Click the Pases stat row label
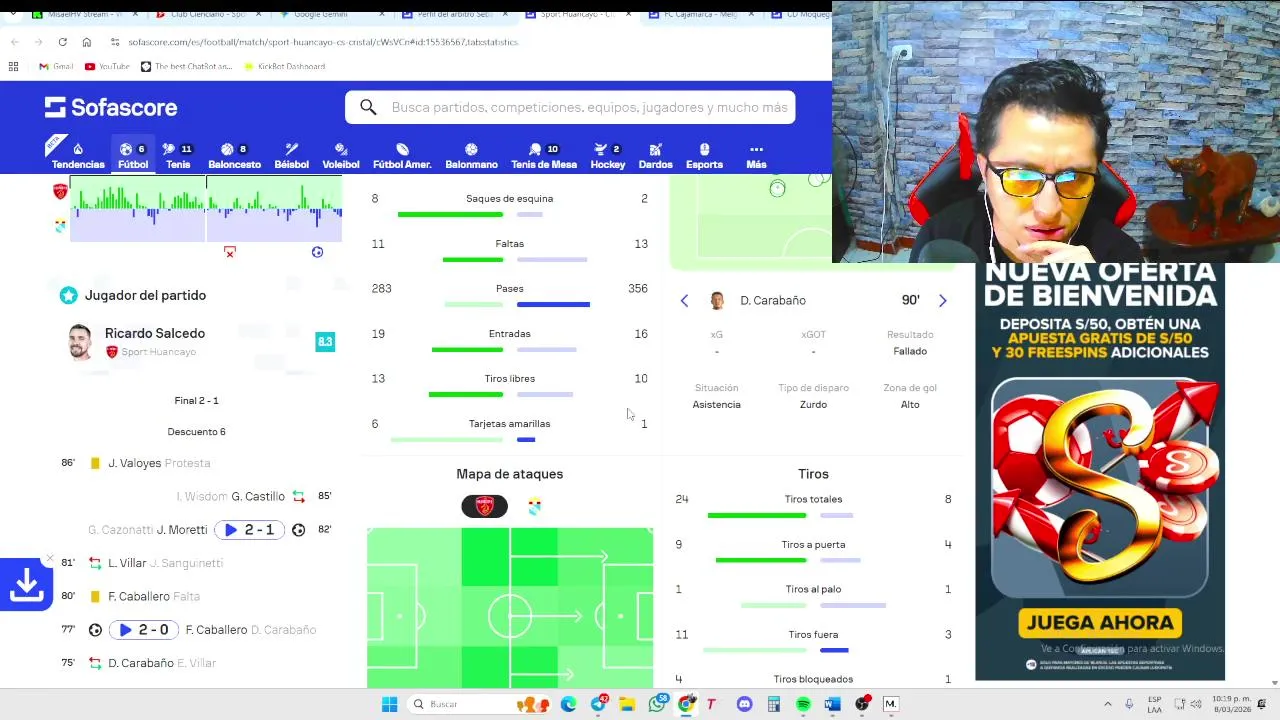The height and width of the screenshot is (720, 1280). click(x=509, y=288)
